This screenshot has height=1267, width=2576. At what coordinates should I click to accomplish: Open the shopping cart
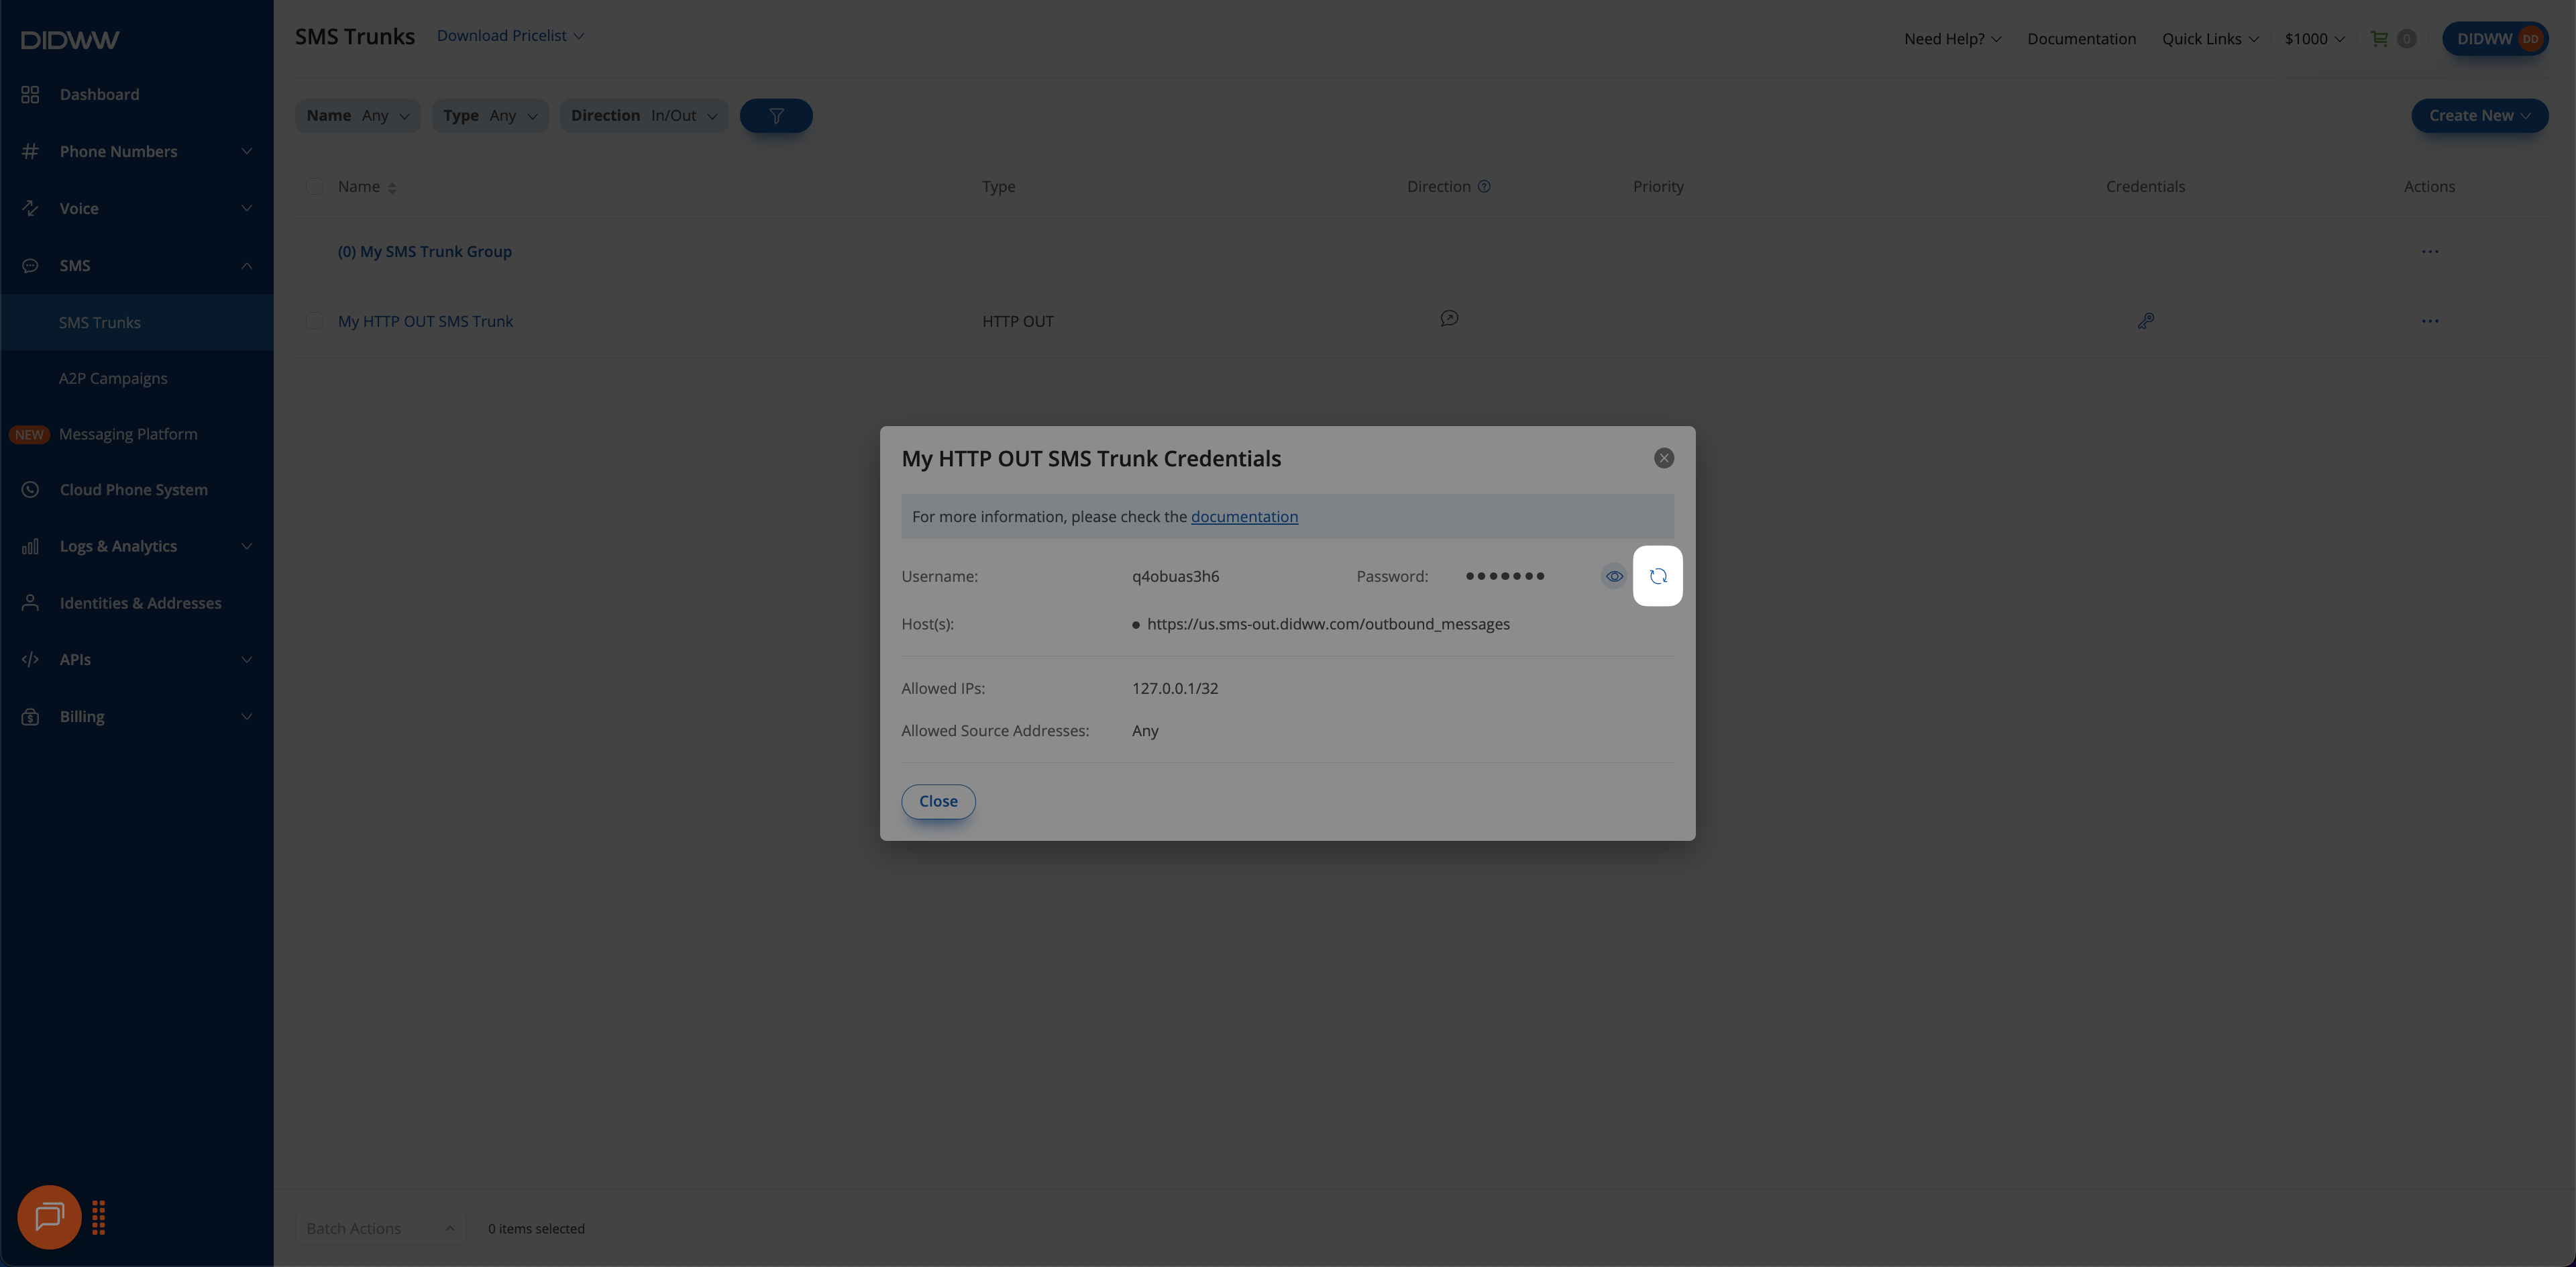point(2379,39)
